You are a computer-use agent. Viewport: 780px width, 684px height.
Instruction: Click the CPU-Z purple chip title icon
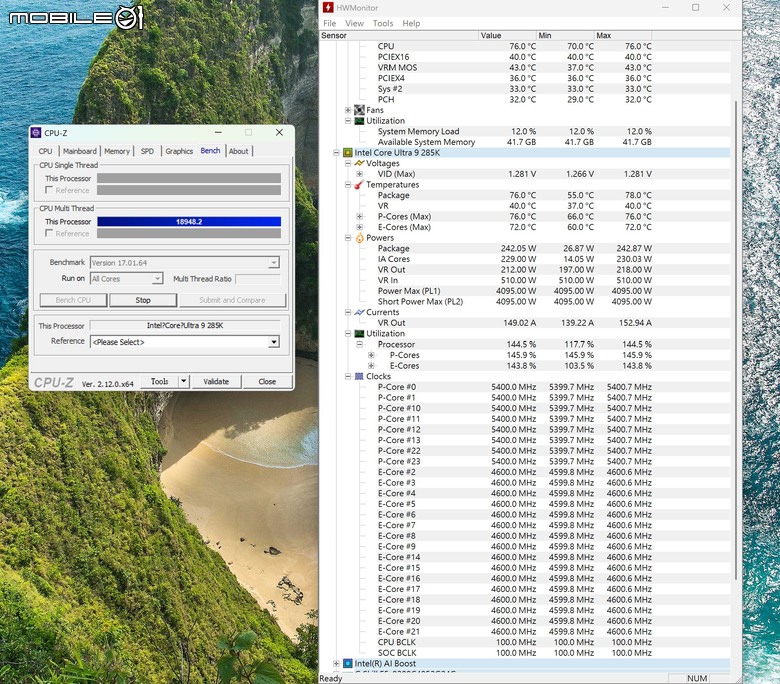[36, 133]
